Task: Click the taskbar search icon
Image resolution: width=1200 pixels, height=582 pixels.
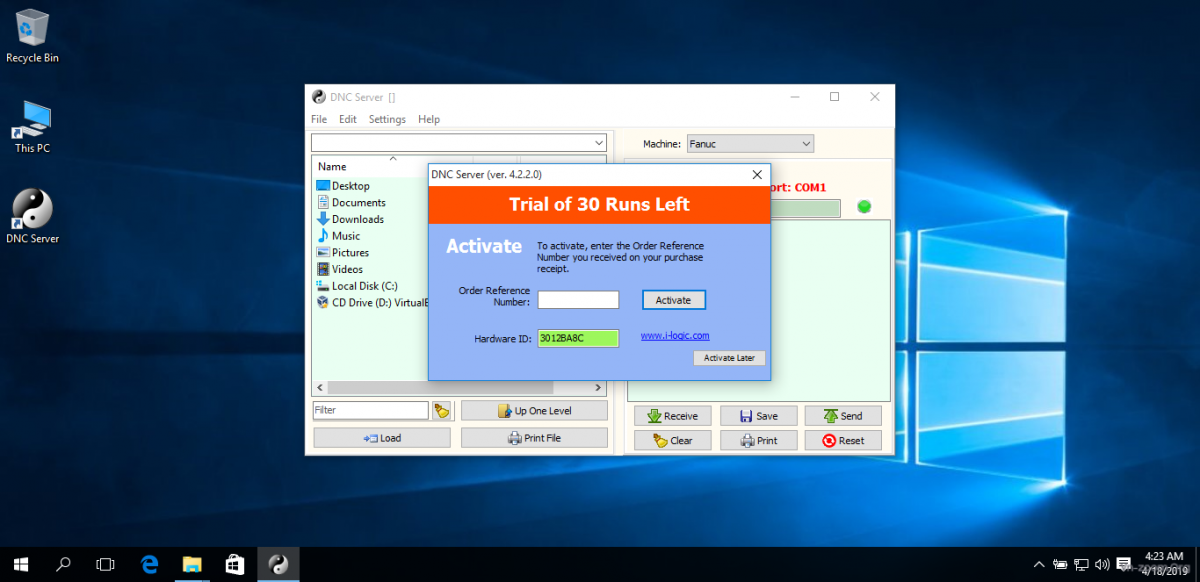Action: [63, 565]
